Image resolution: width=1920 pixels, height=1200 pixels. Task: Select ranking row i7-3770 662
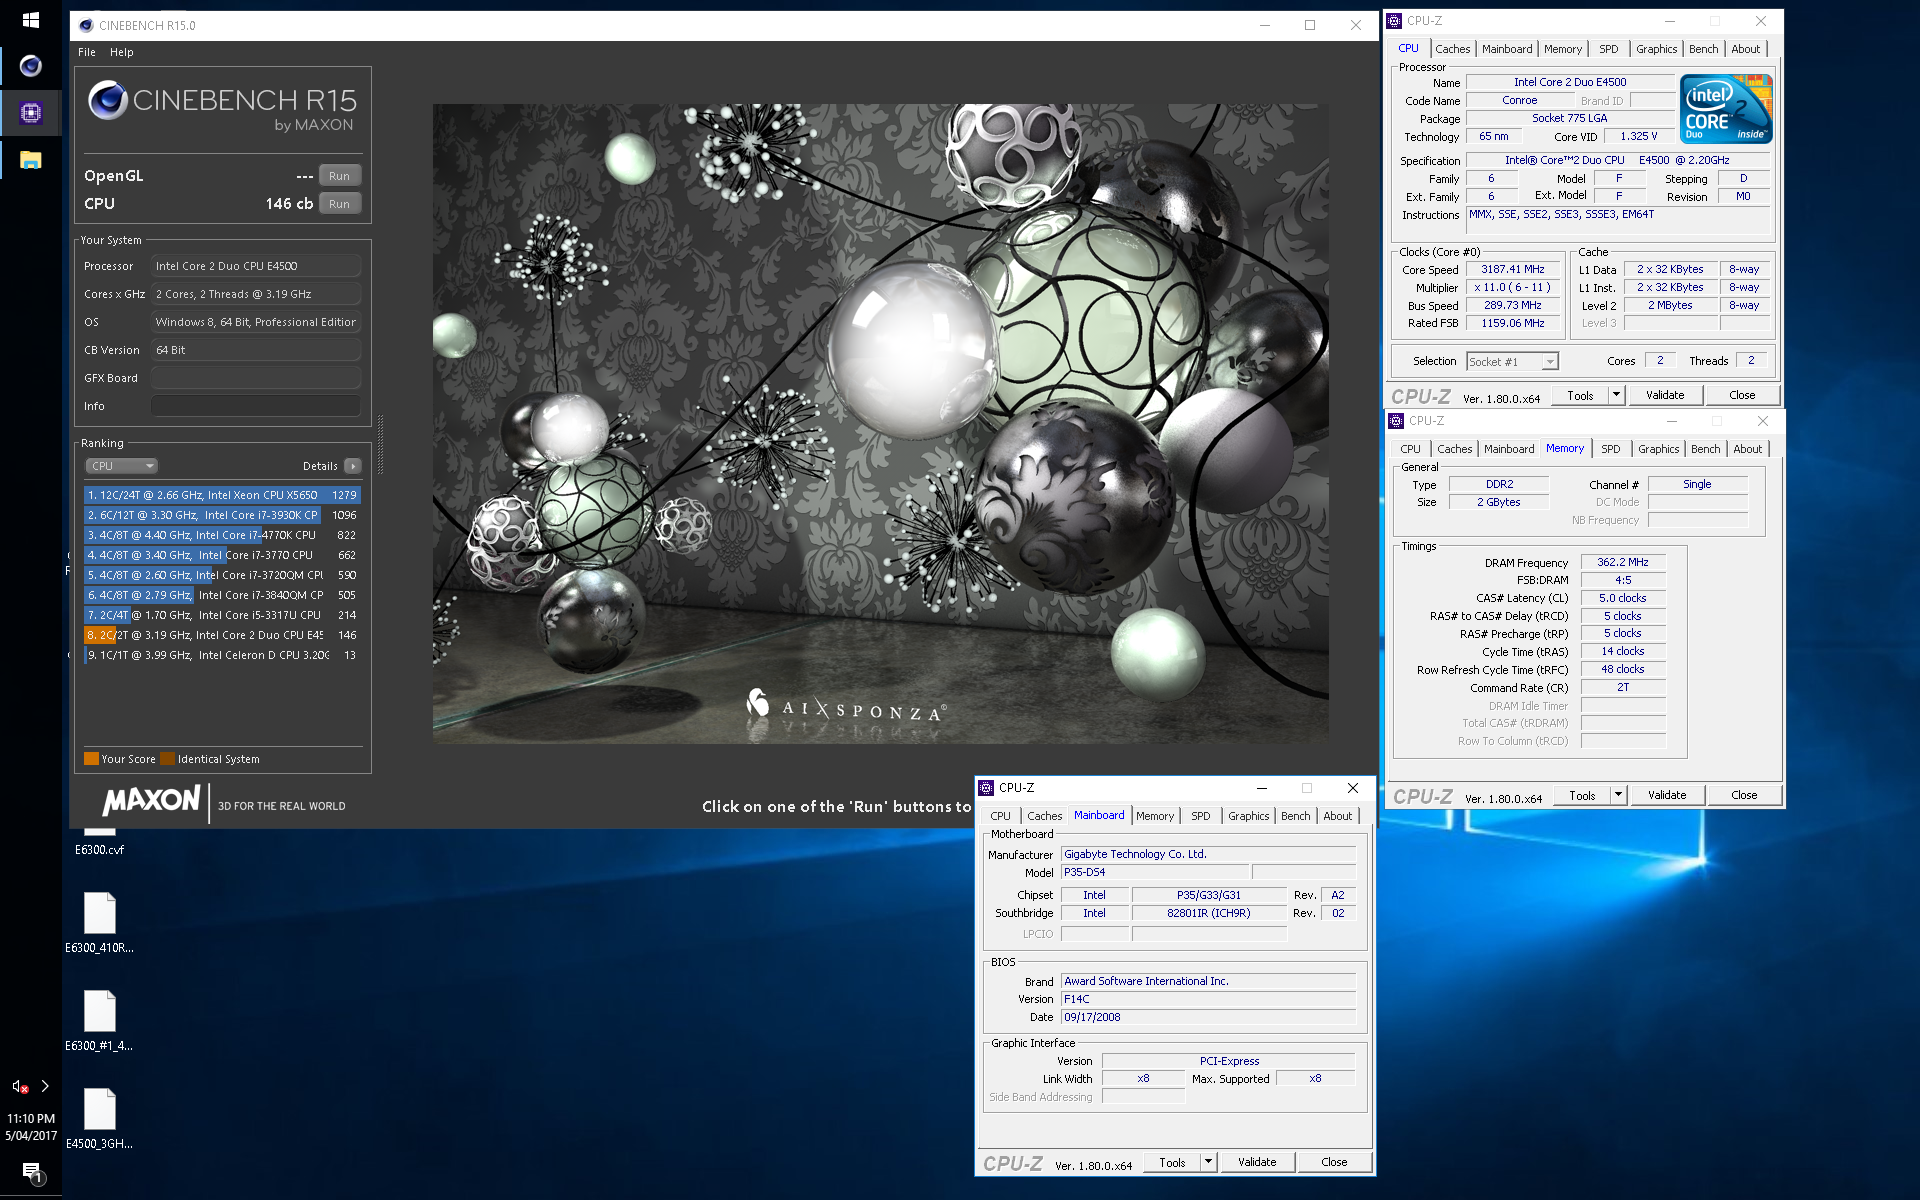(x=222, y=555)
